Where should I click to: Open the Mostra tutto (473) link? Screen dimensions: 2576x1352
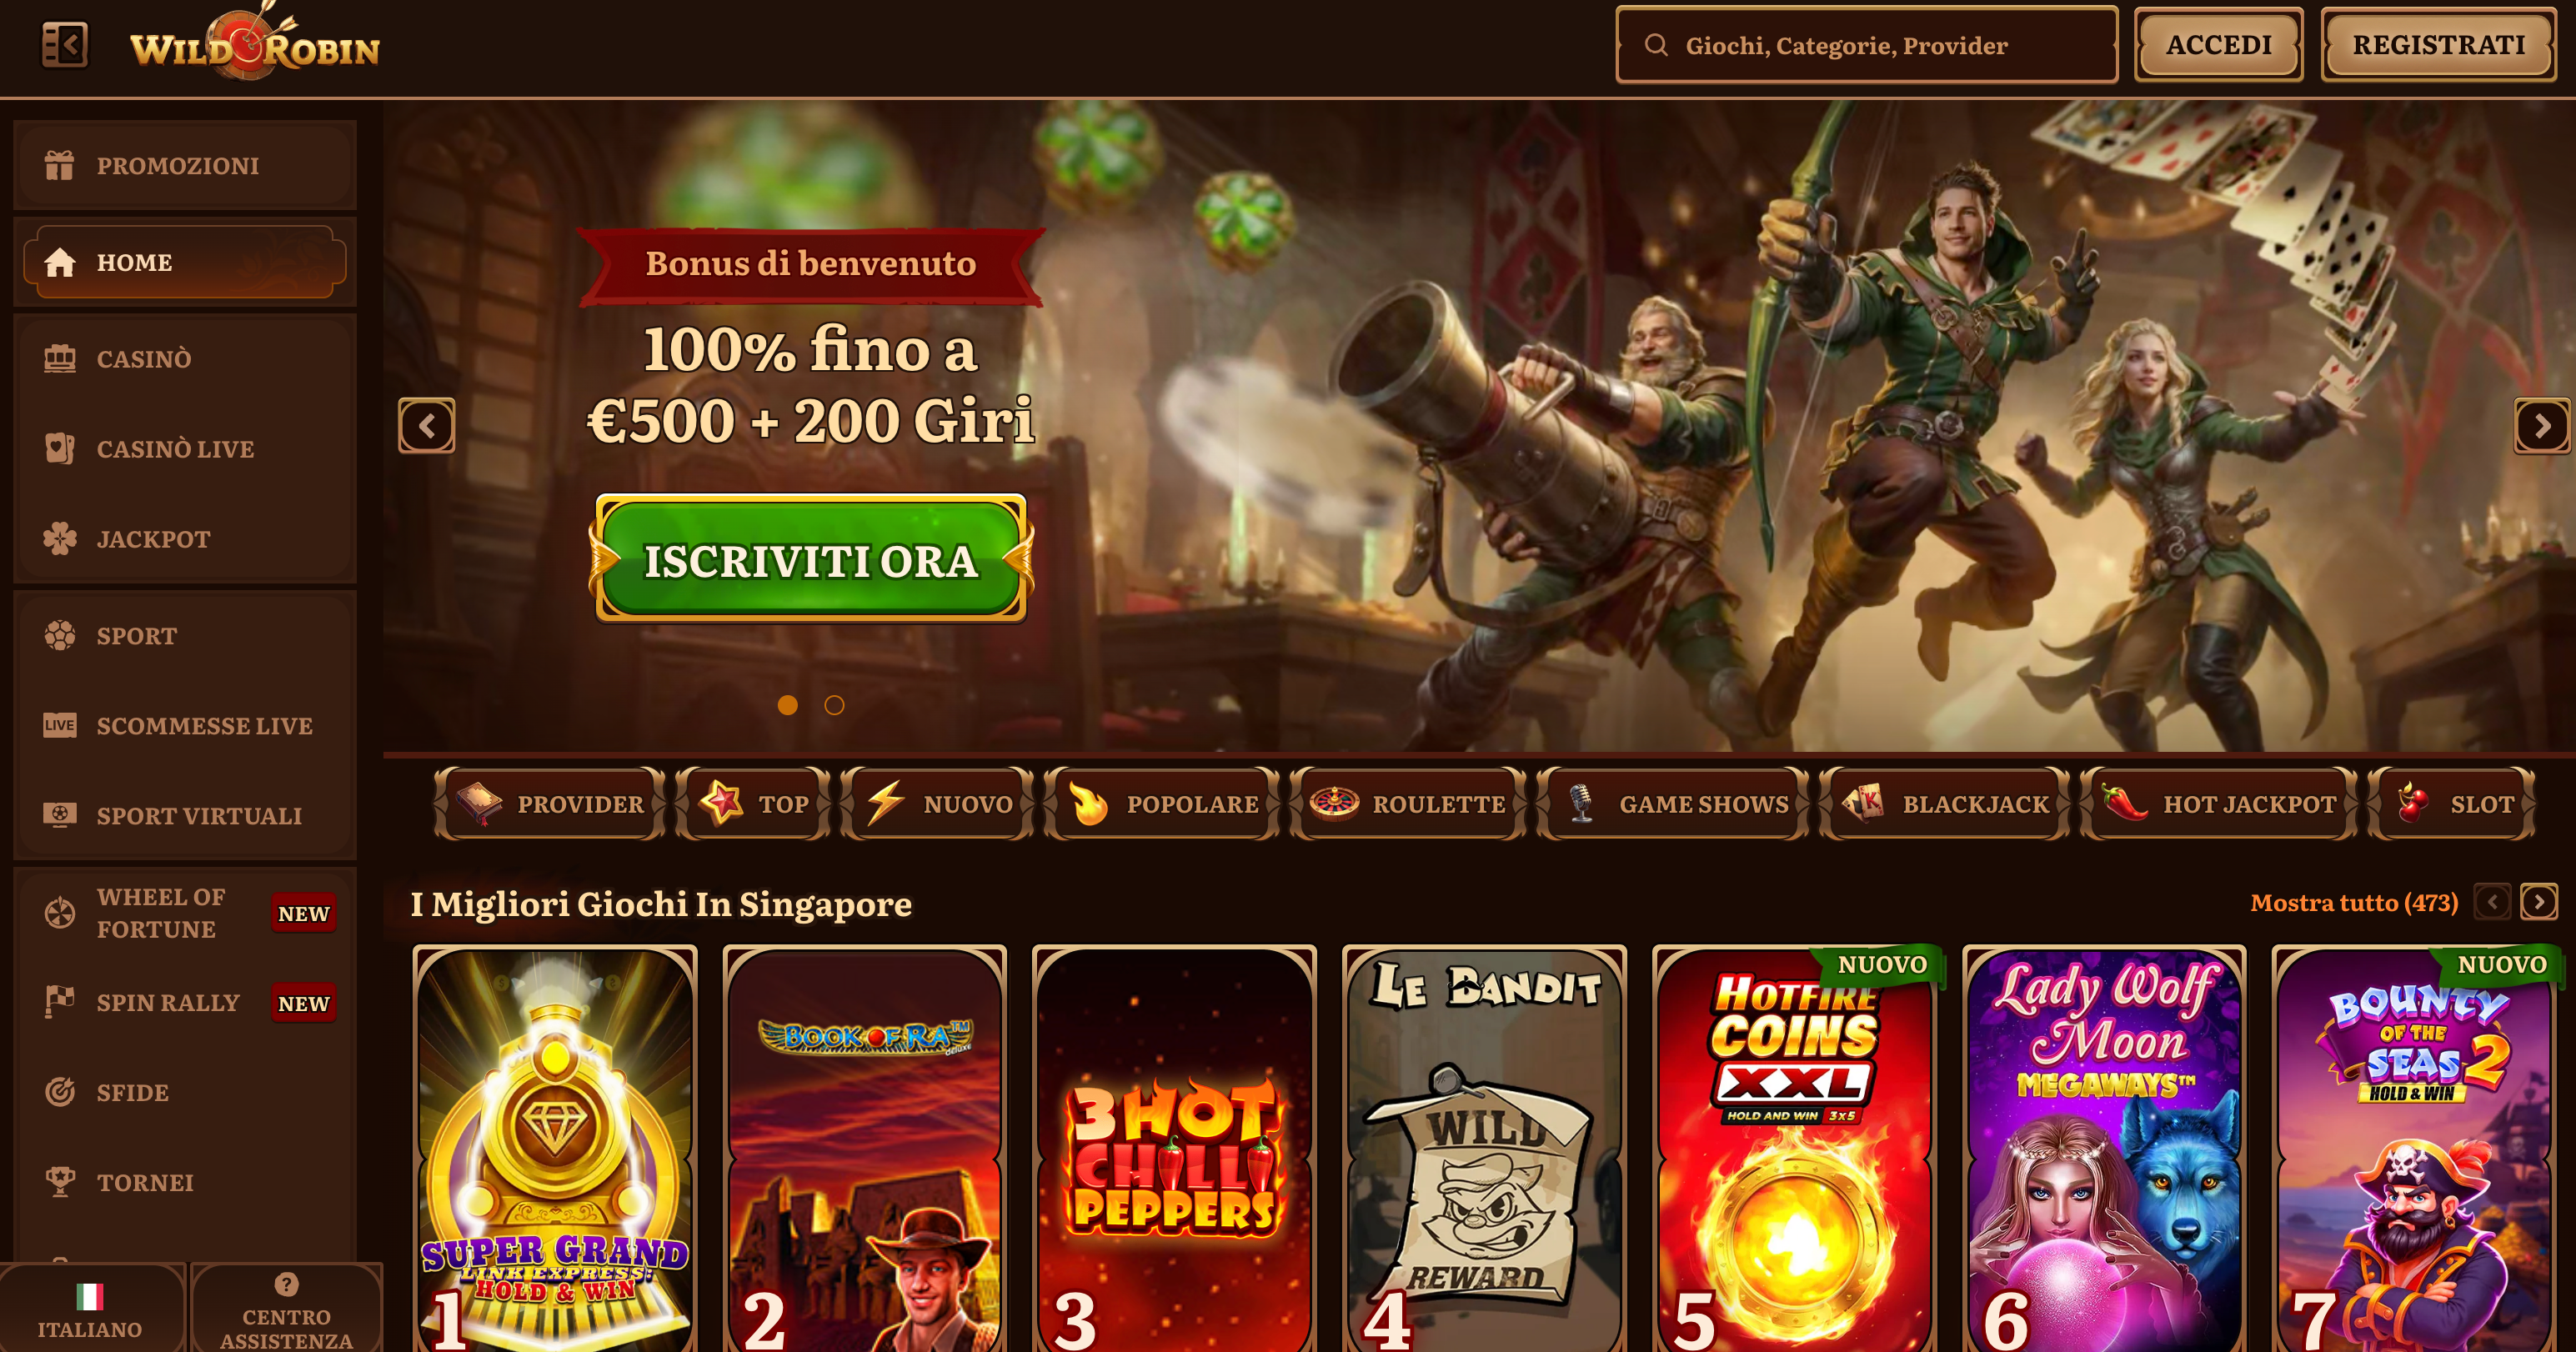(x=2353, y=903)
